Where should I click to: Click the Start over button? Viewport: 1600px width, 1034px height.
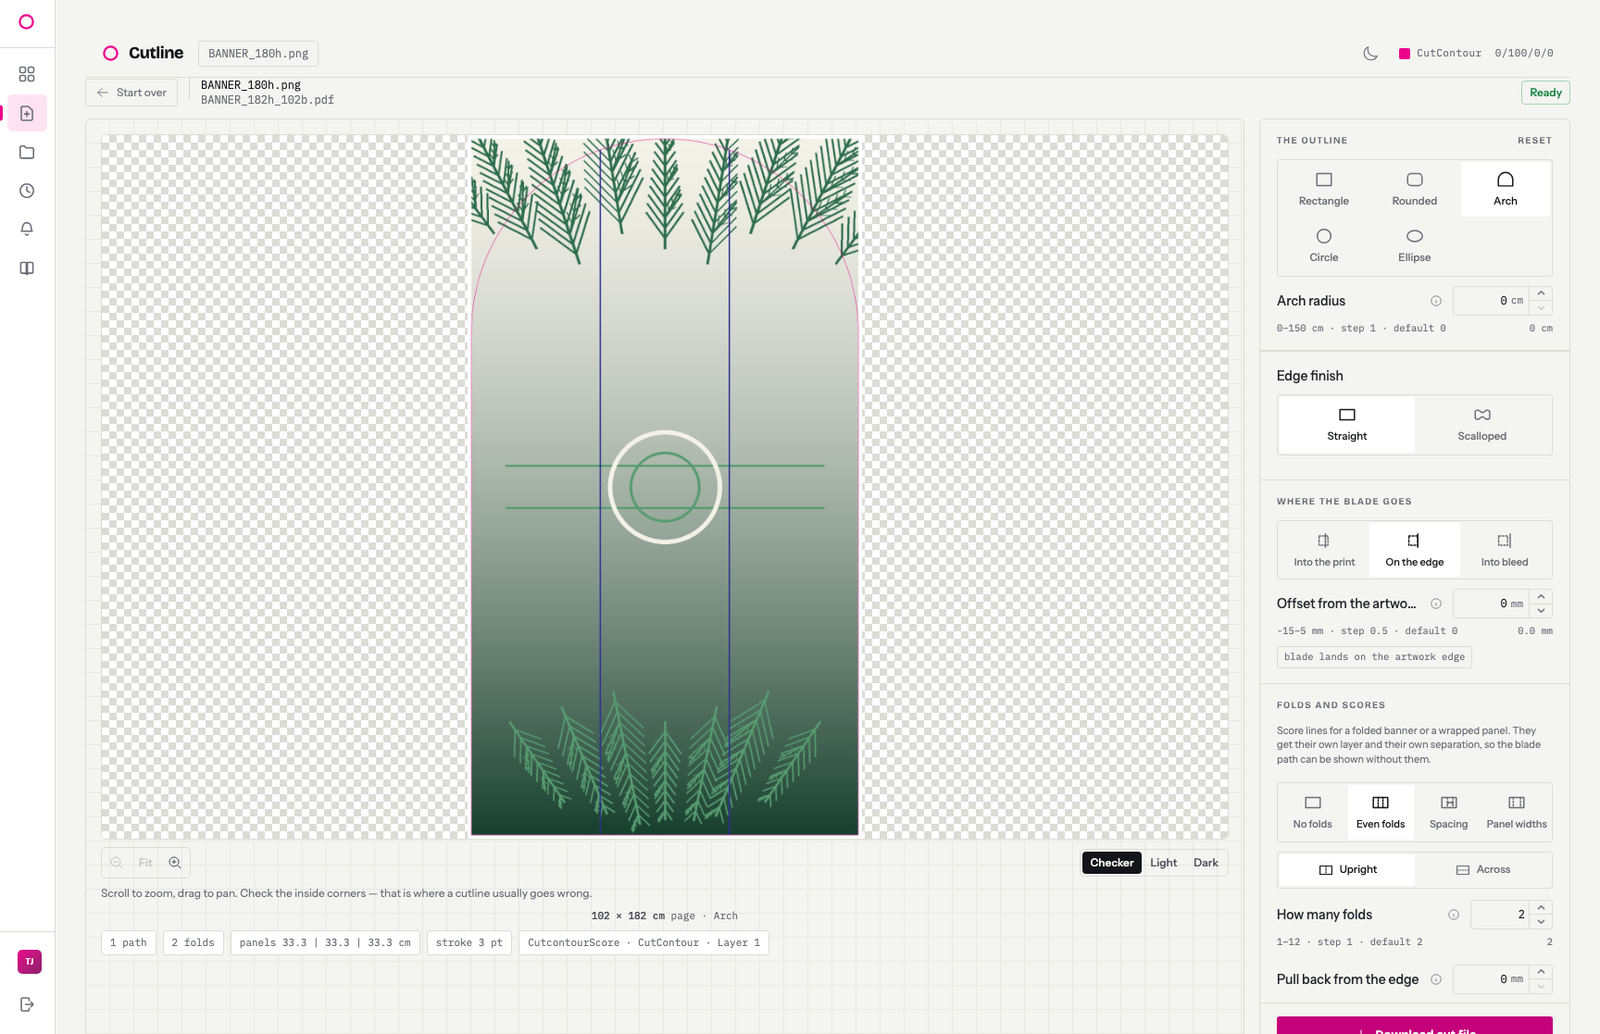click(132, 93)
